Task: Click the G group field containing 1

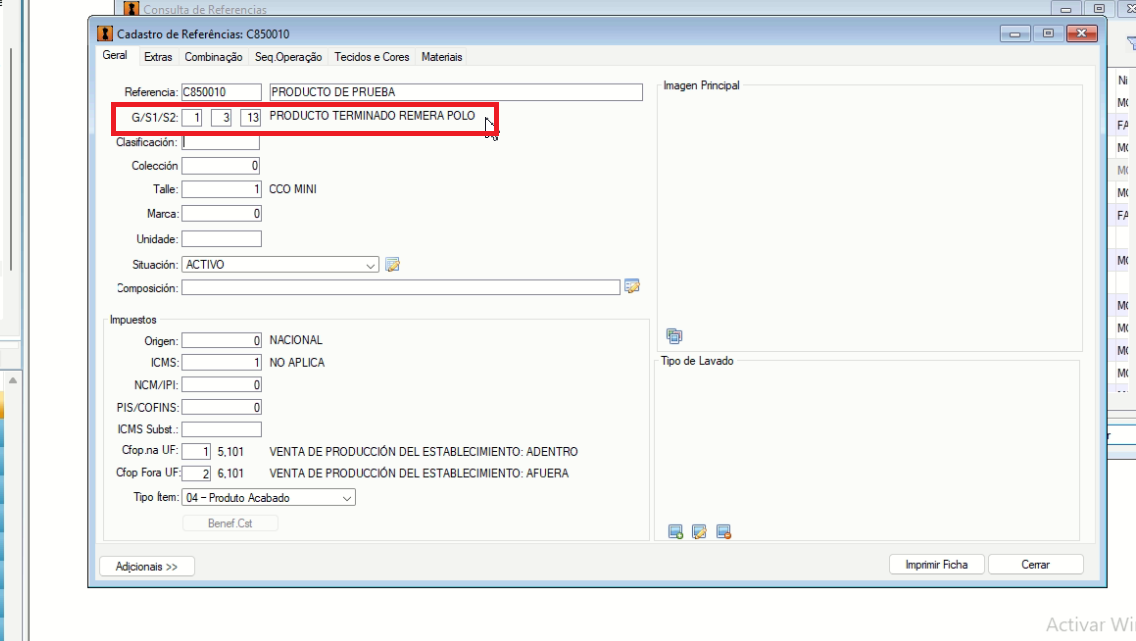Action: coord(192,117)
